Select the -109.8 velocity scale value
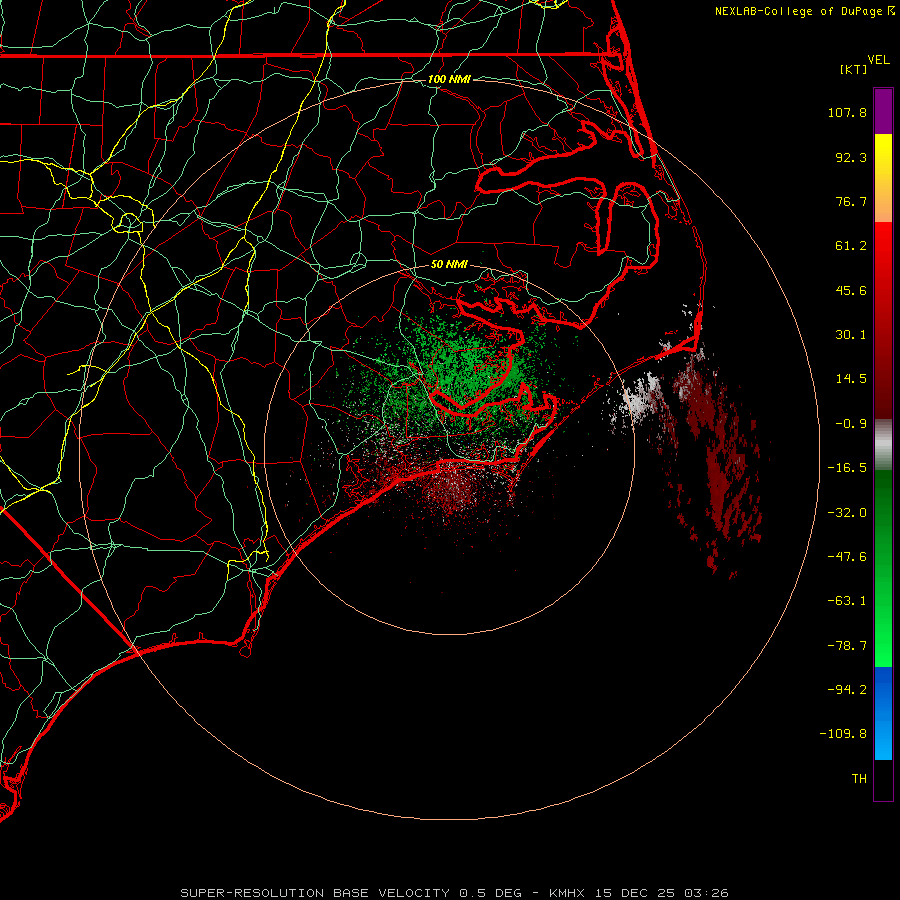The image size is (900, 900). tap(843, 734)
